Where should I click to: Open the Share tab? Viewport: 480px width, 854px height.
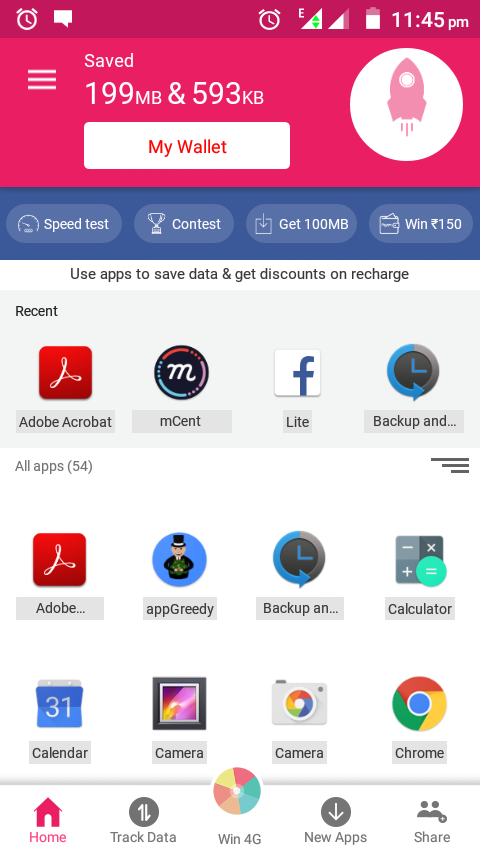432,820
